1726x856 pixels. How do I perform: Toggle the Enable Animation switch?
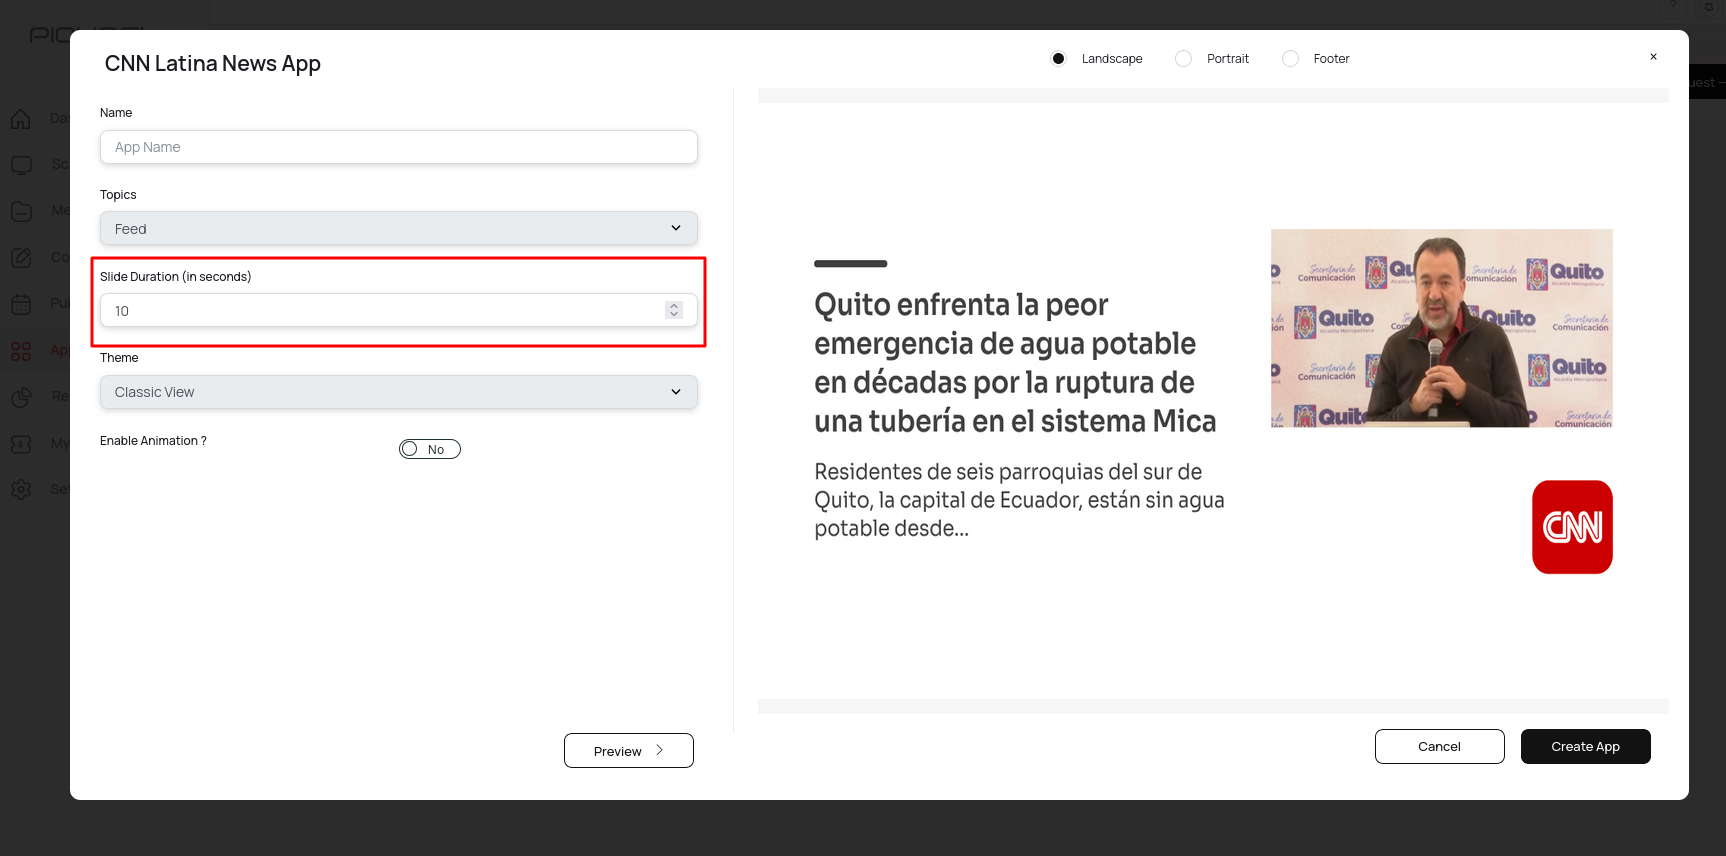[430, 449]
